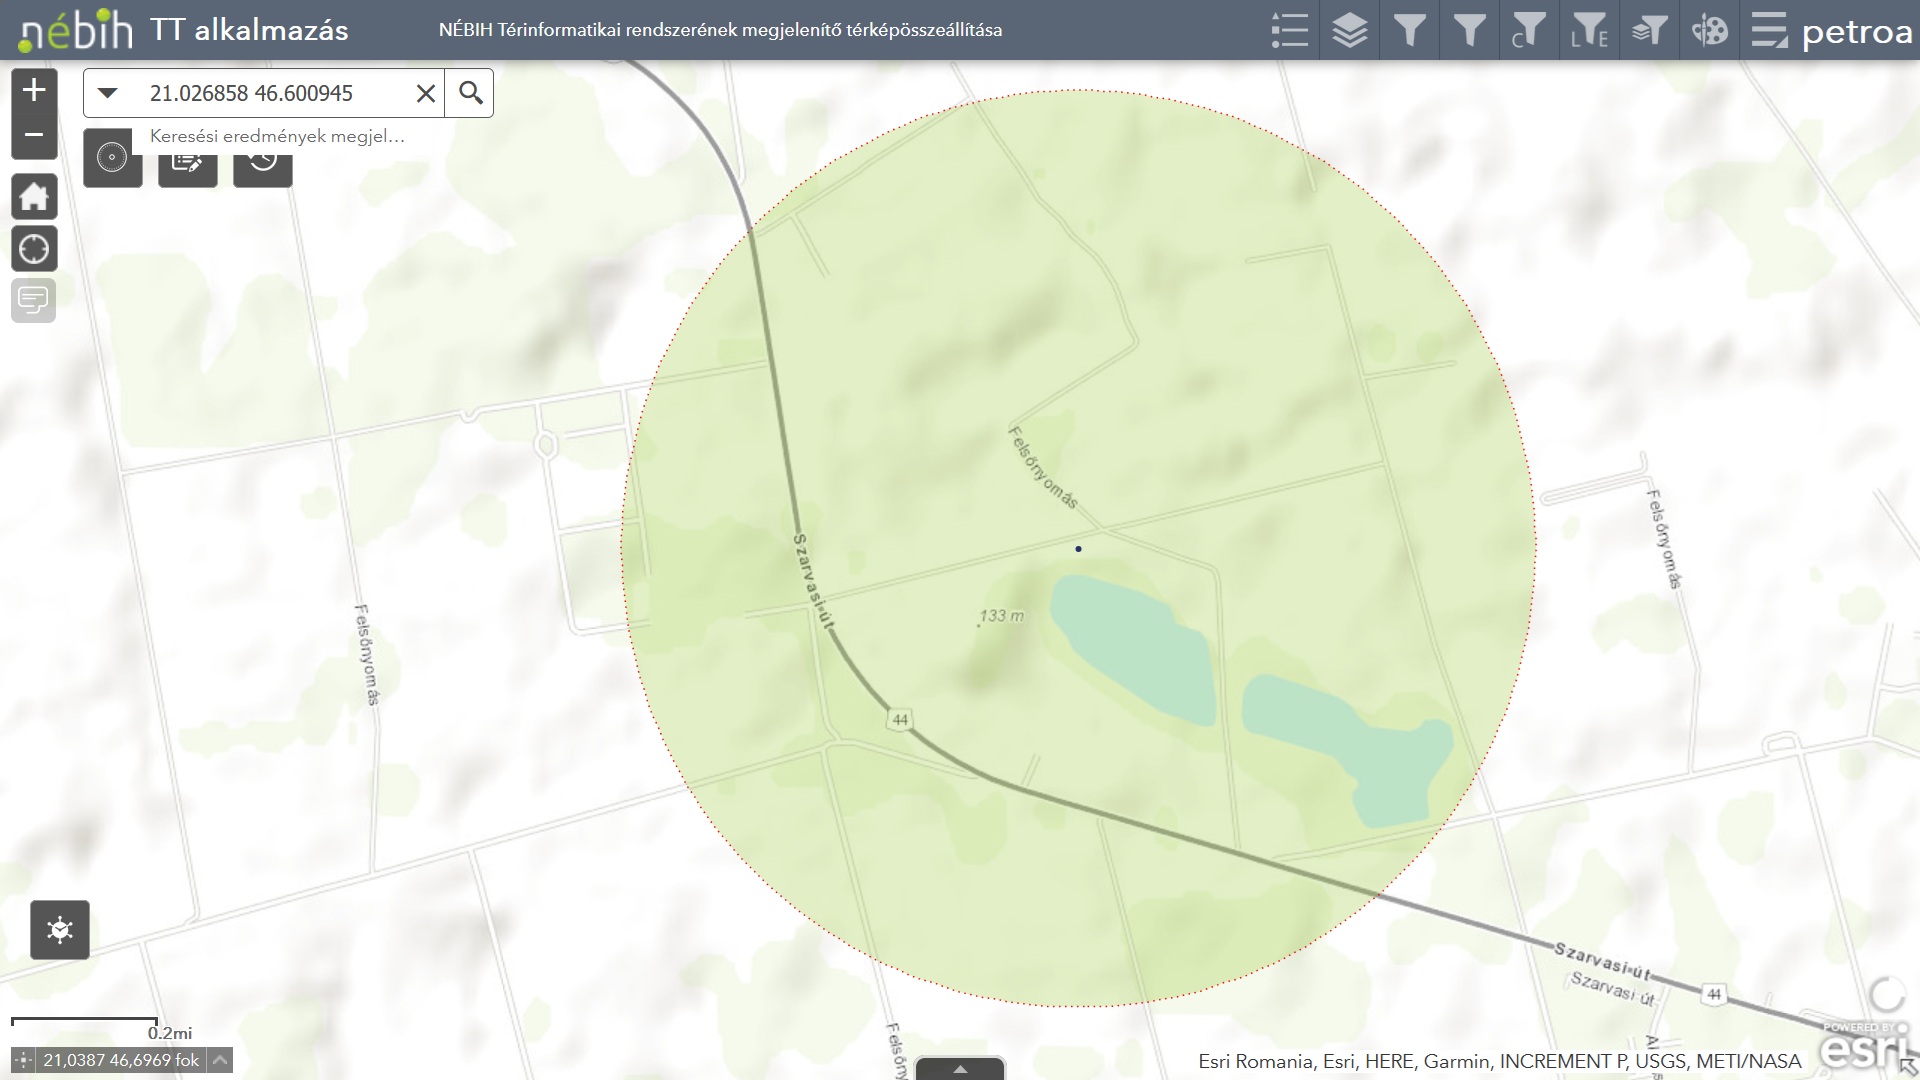This screenshot has height=1080, width=1920.
Task: Open the attribute list icon near petroa
Action: pos(1769,30)
